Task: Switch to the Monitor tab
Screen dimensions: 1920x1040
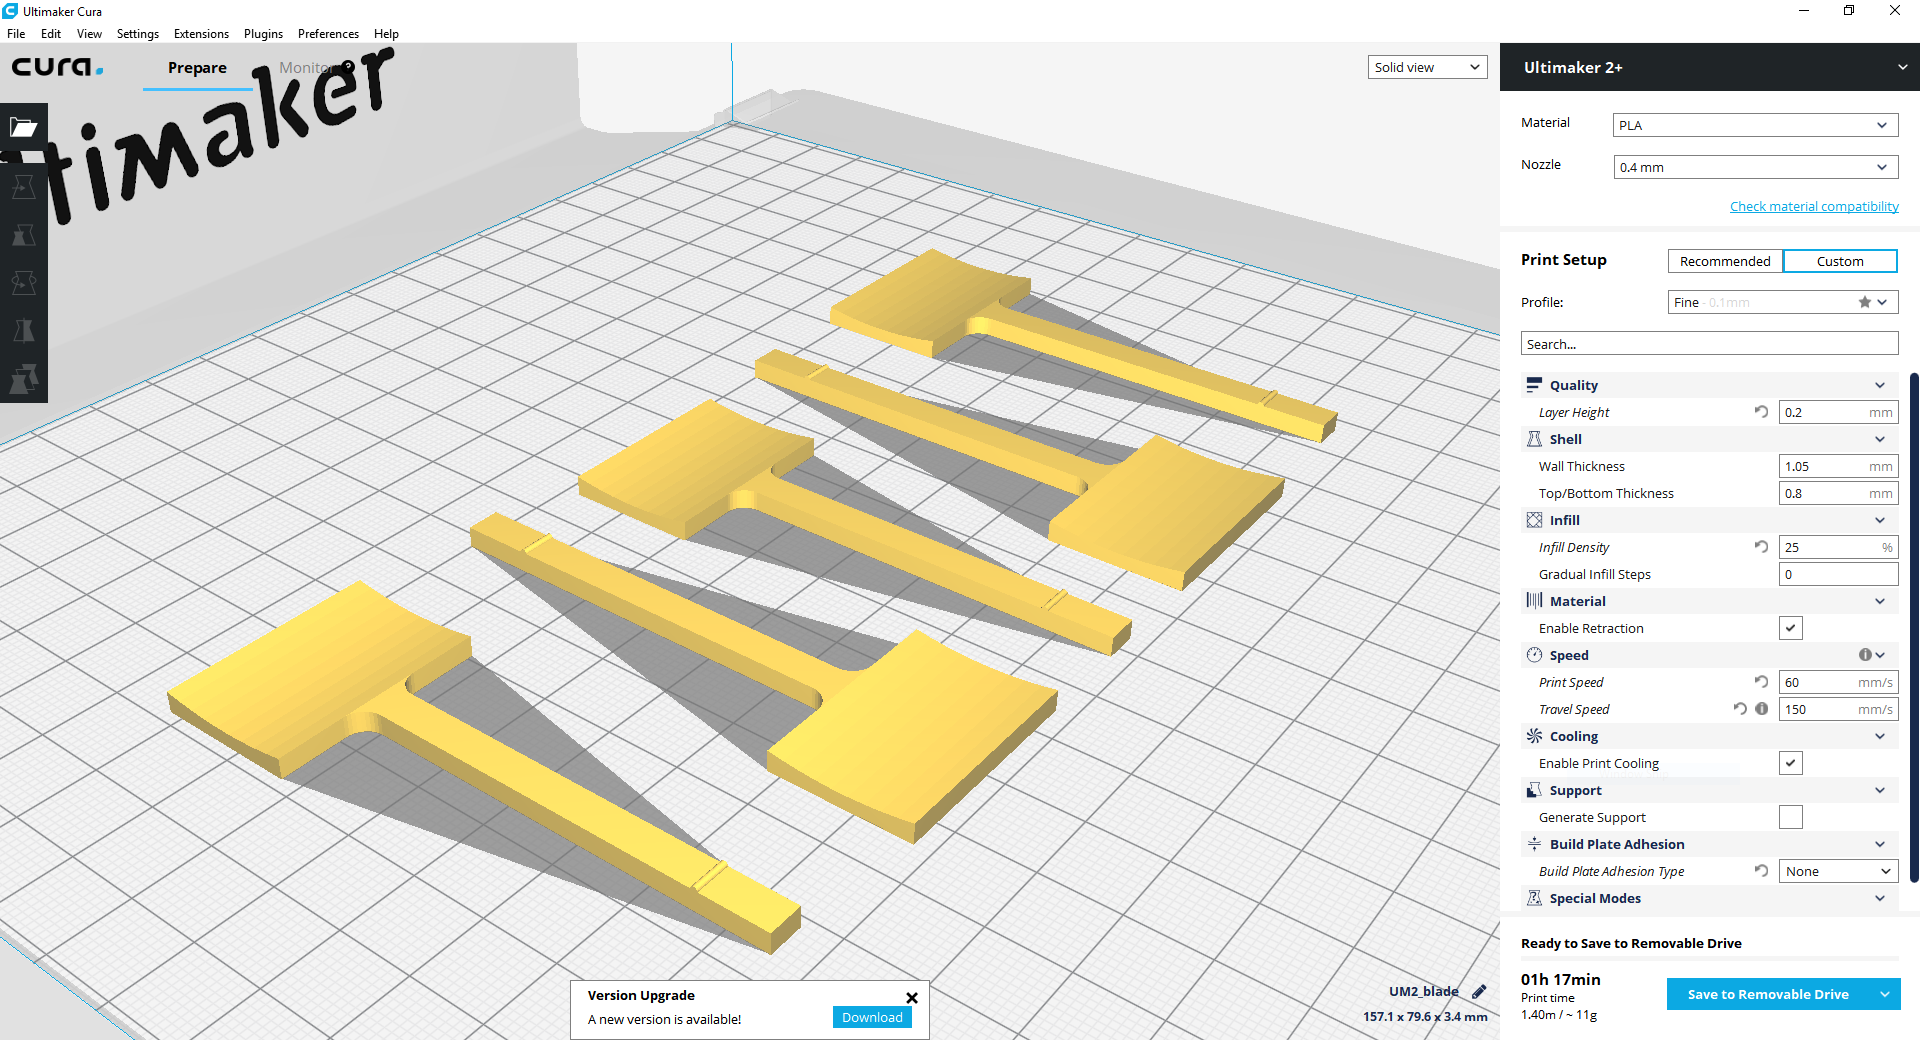Action: click(306, 67)
